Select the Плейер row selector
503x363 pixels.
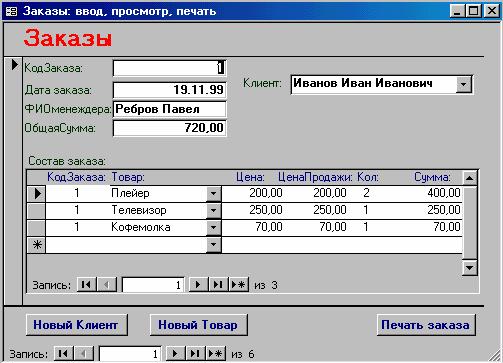(36, 193)
